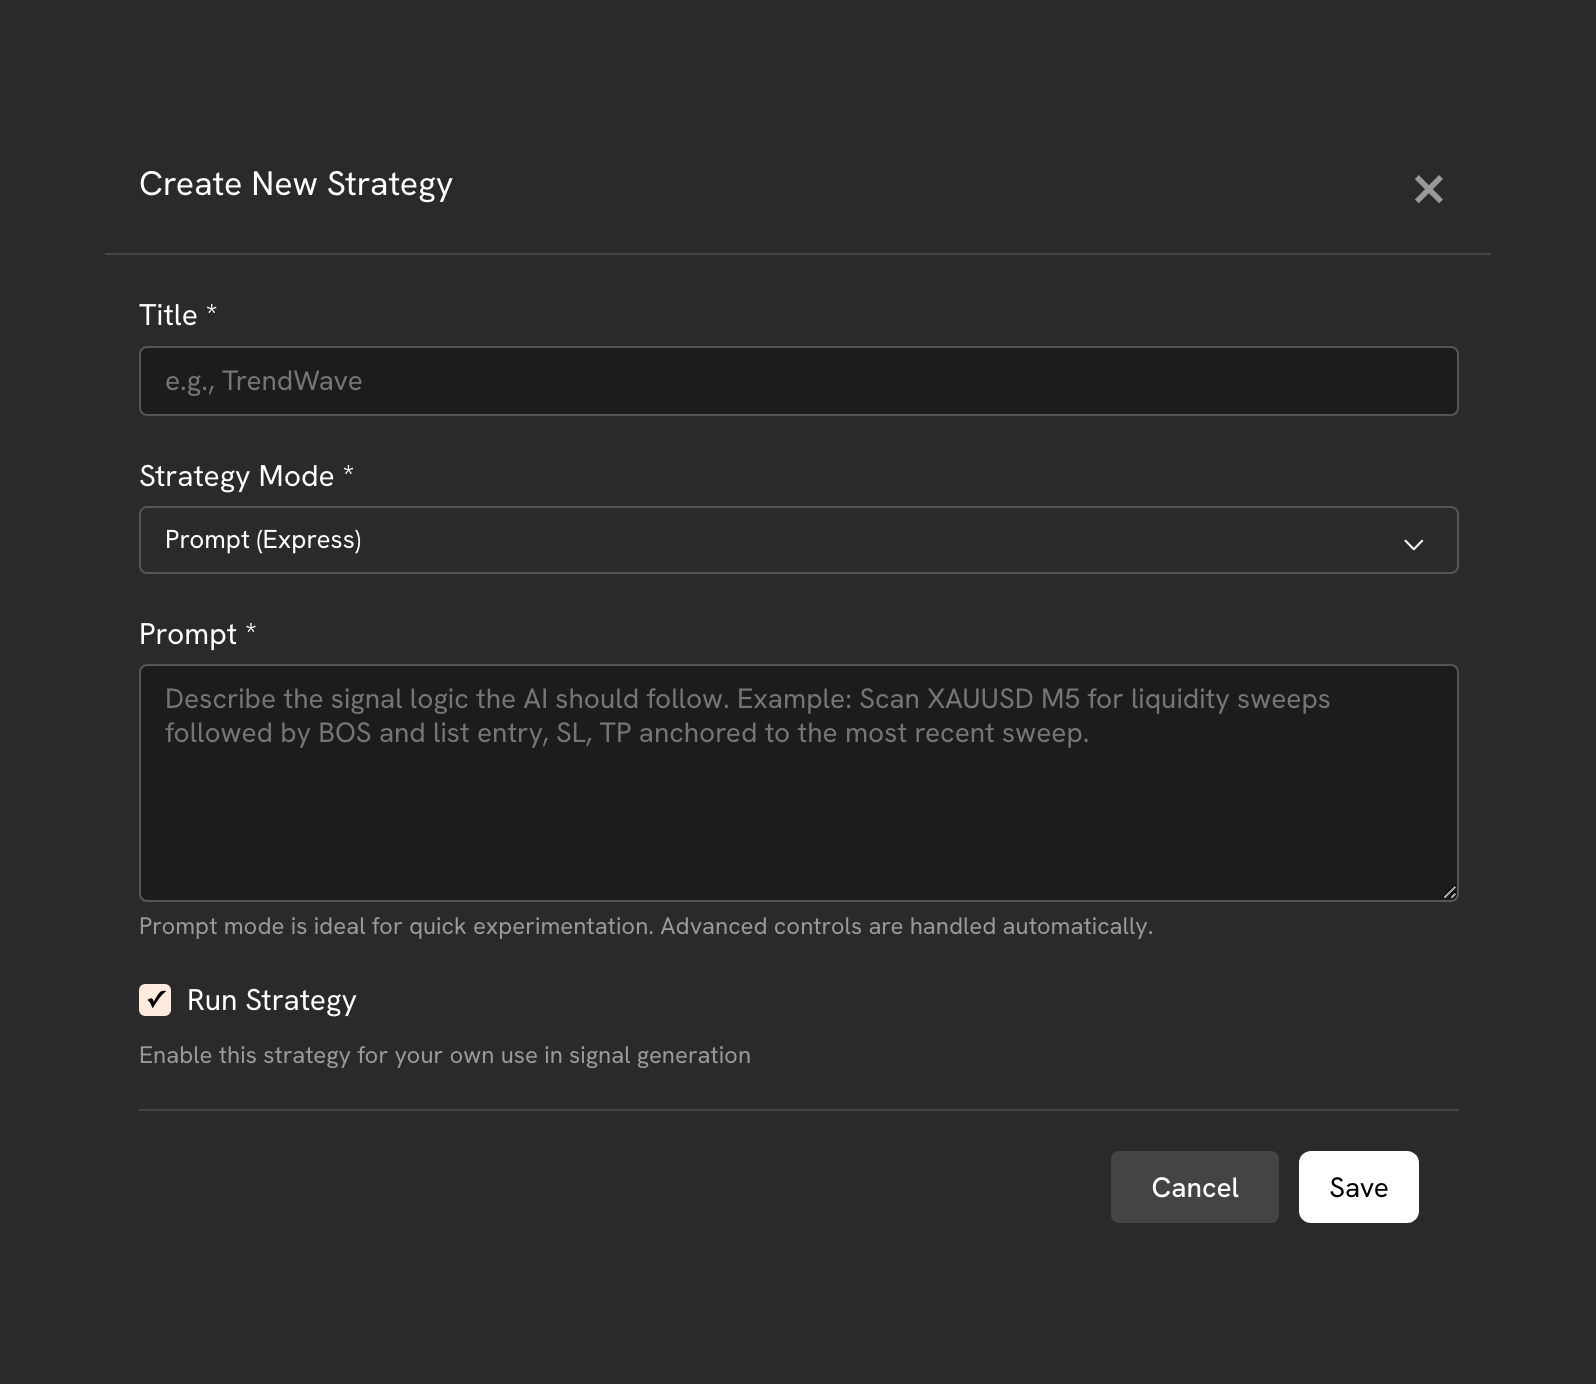Viewport: 1596px width, 1384px height.
Task: Click the Strategy Mode label
Action: [236, 476]
